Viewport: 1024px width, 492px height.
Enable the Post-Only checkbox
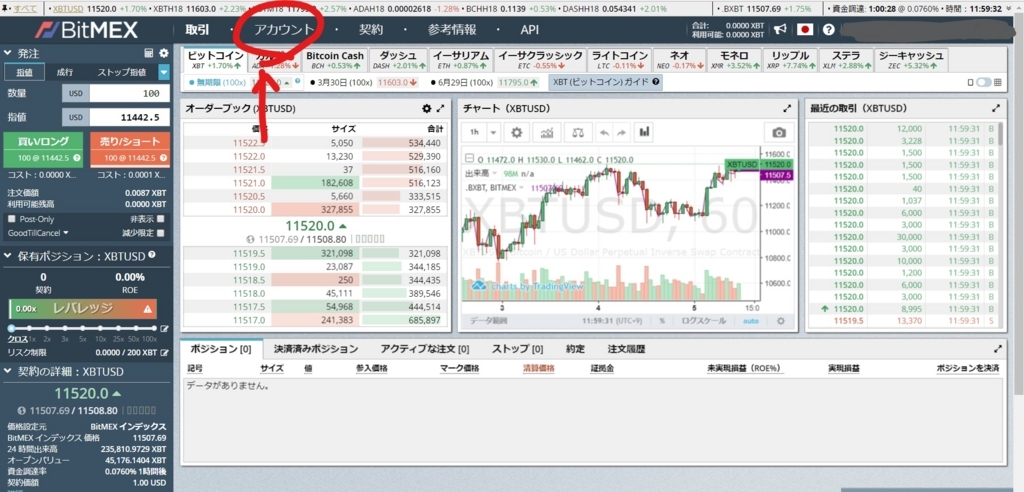click(x=13, y=220)
